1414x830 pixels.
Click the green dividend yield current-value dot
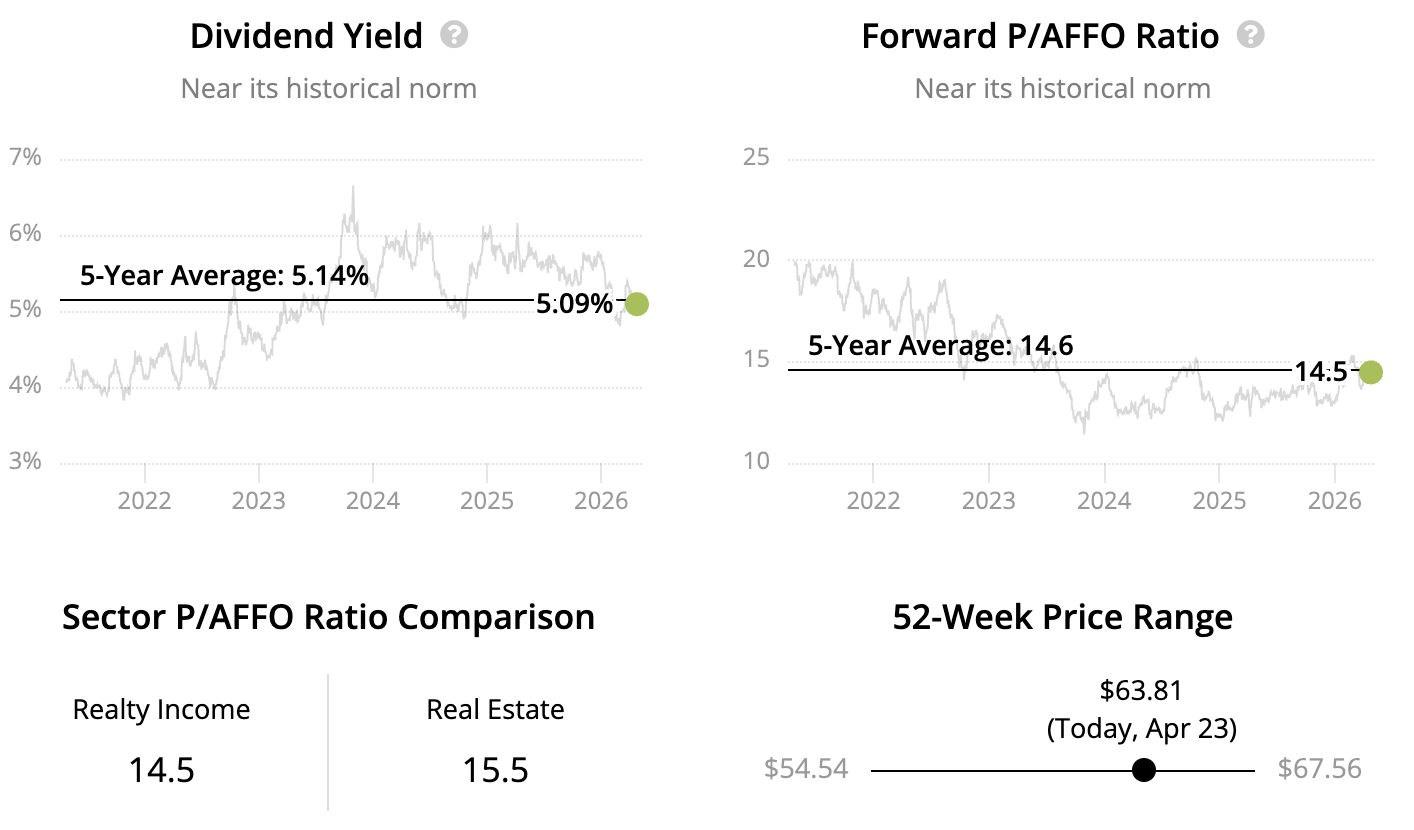coord(636,304)
